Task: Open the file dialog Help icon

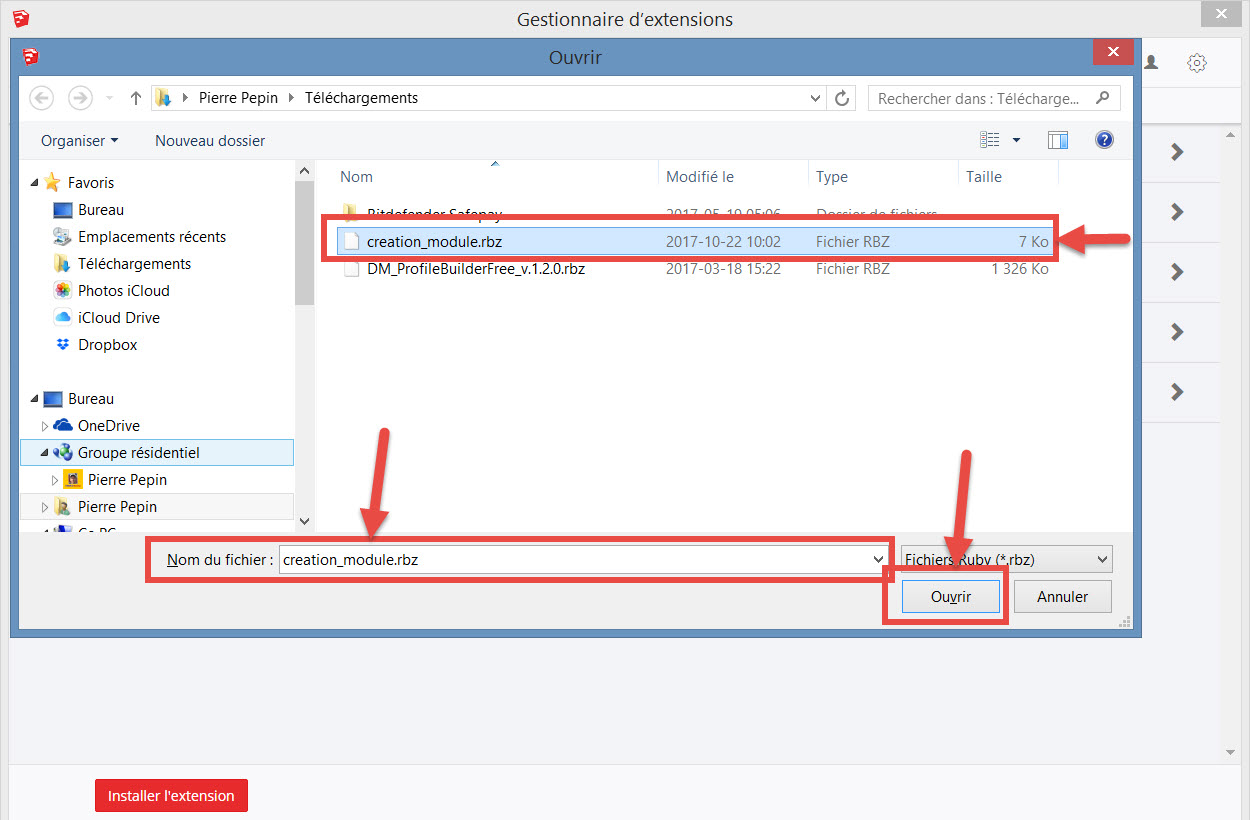Action: [x=1104, y=140]
